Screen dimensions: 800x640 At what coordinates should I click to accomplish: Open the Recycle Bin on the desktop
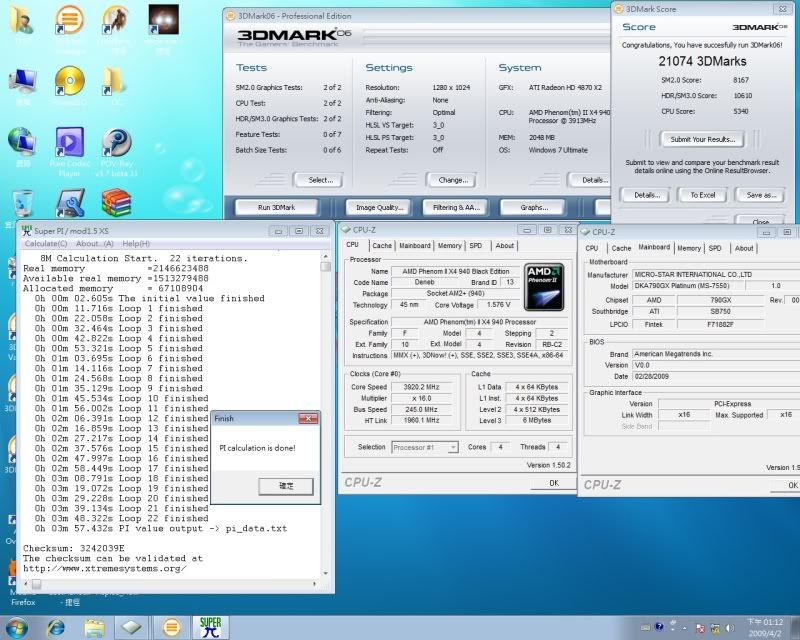click(22, 203)
